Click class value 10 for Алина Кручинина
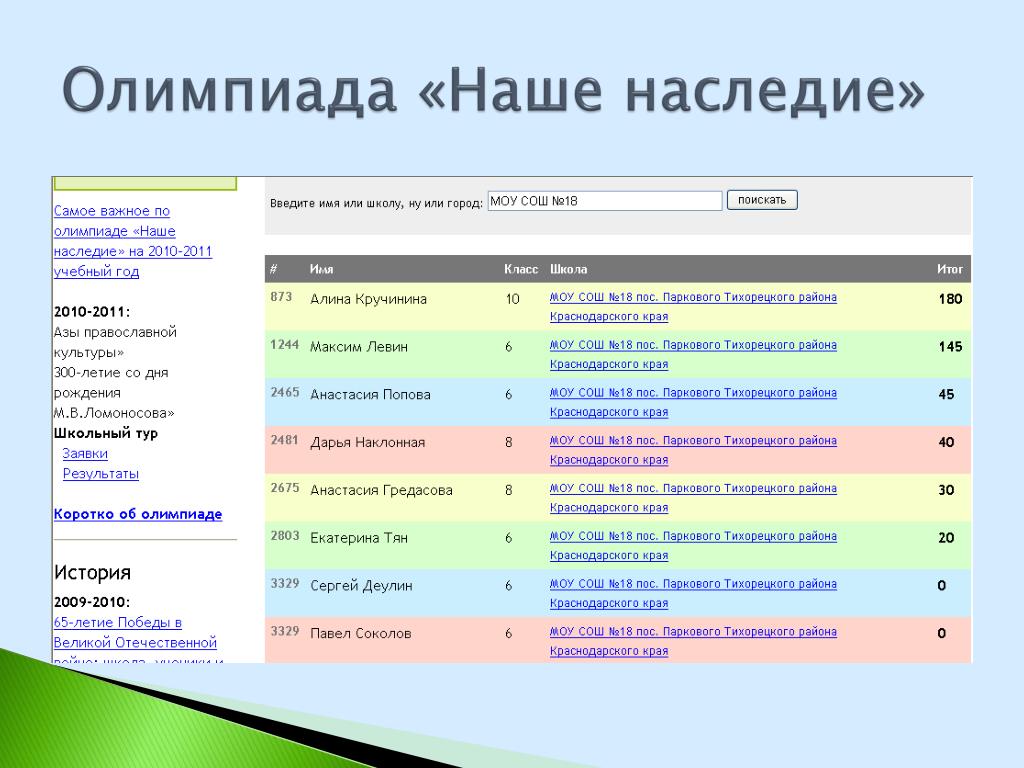The width and height of the screenshot is (1024, 768). pyautogui.click(x=513, y=299)
